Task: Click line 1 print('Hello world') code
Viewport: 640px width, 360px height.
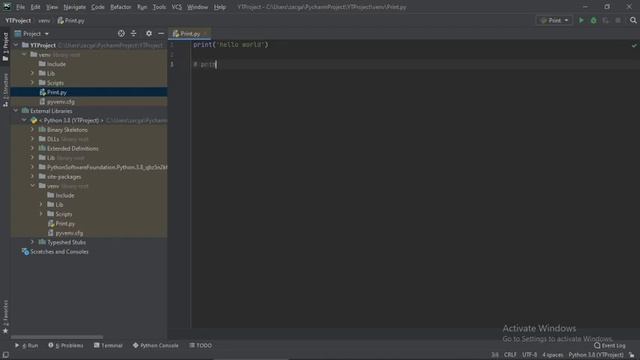Action: tap(231, 44)
